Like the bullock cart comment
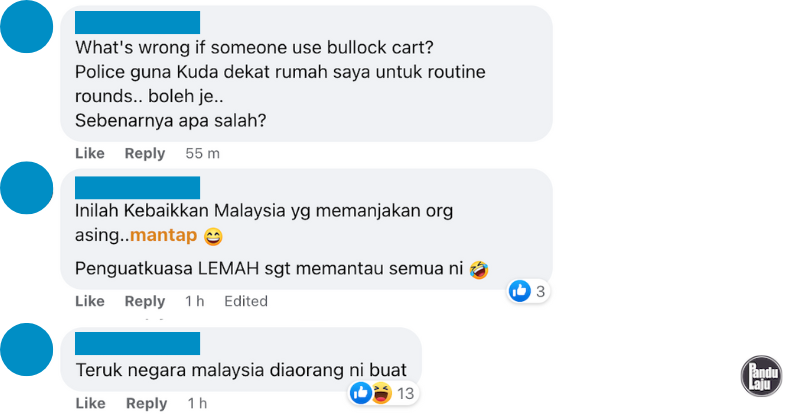 tap(90, 153)
